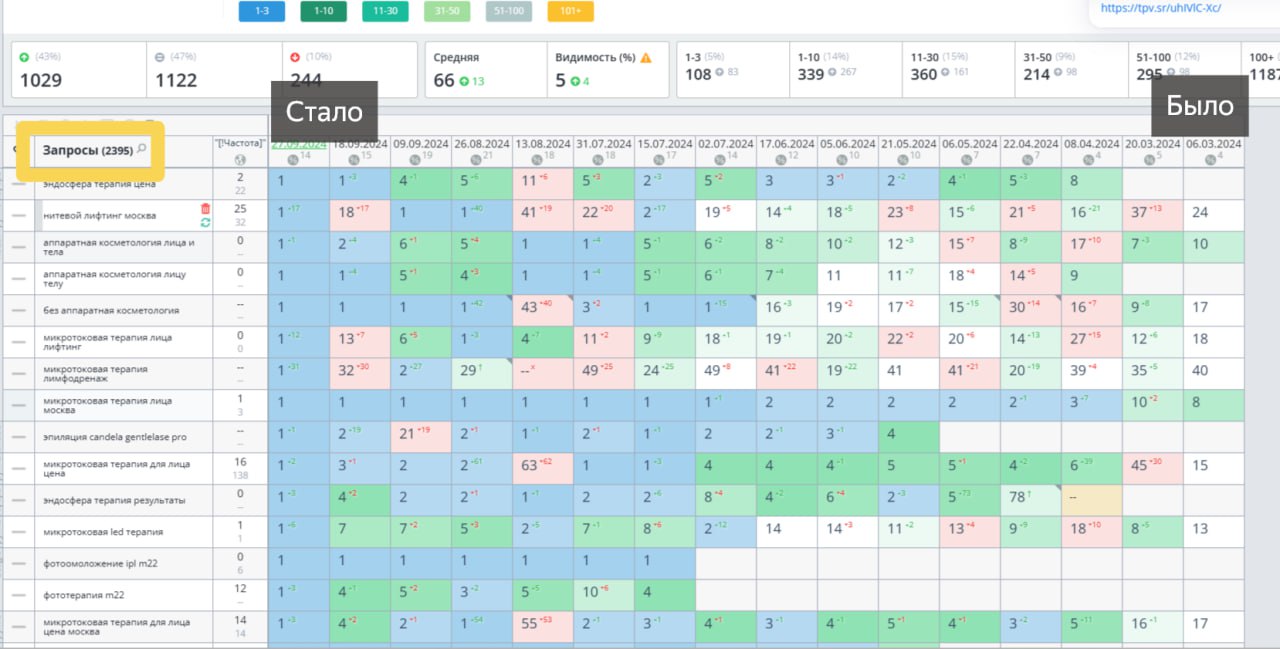Screen dimensions: 1280x649
Task: Click the Средняя 66 statistic block
Action: coord(486,69)
